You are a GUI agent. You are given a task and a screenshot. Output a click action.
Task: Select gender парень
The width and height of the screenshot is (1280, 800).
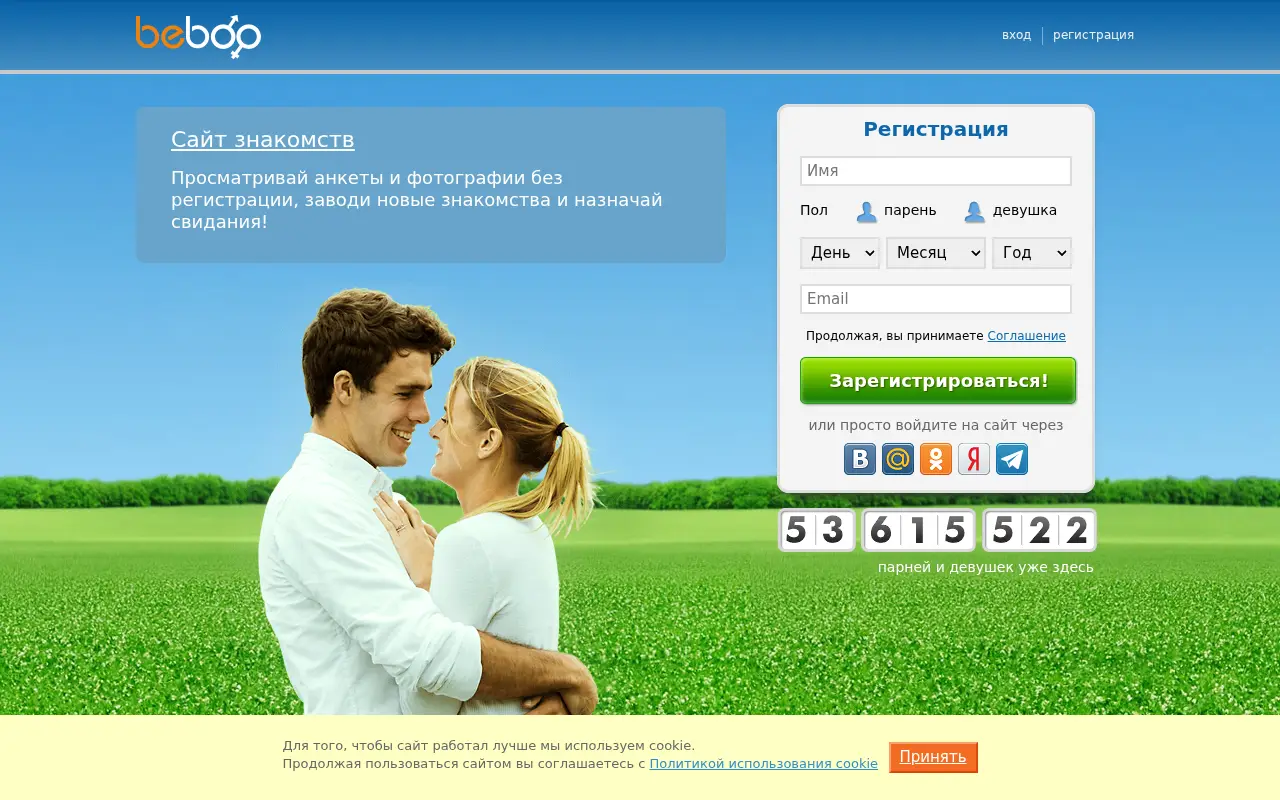pyautogui.click(x=896, y=211)
